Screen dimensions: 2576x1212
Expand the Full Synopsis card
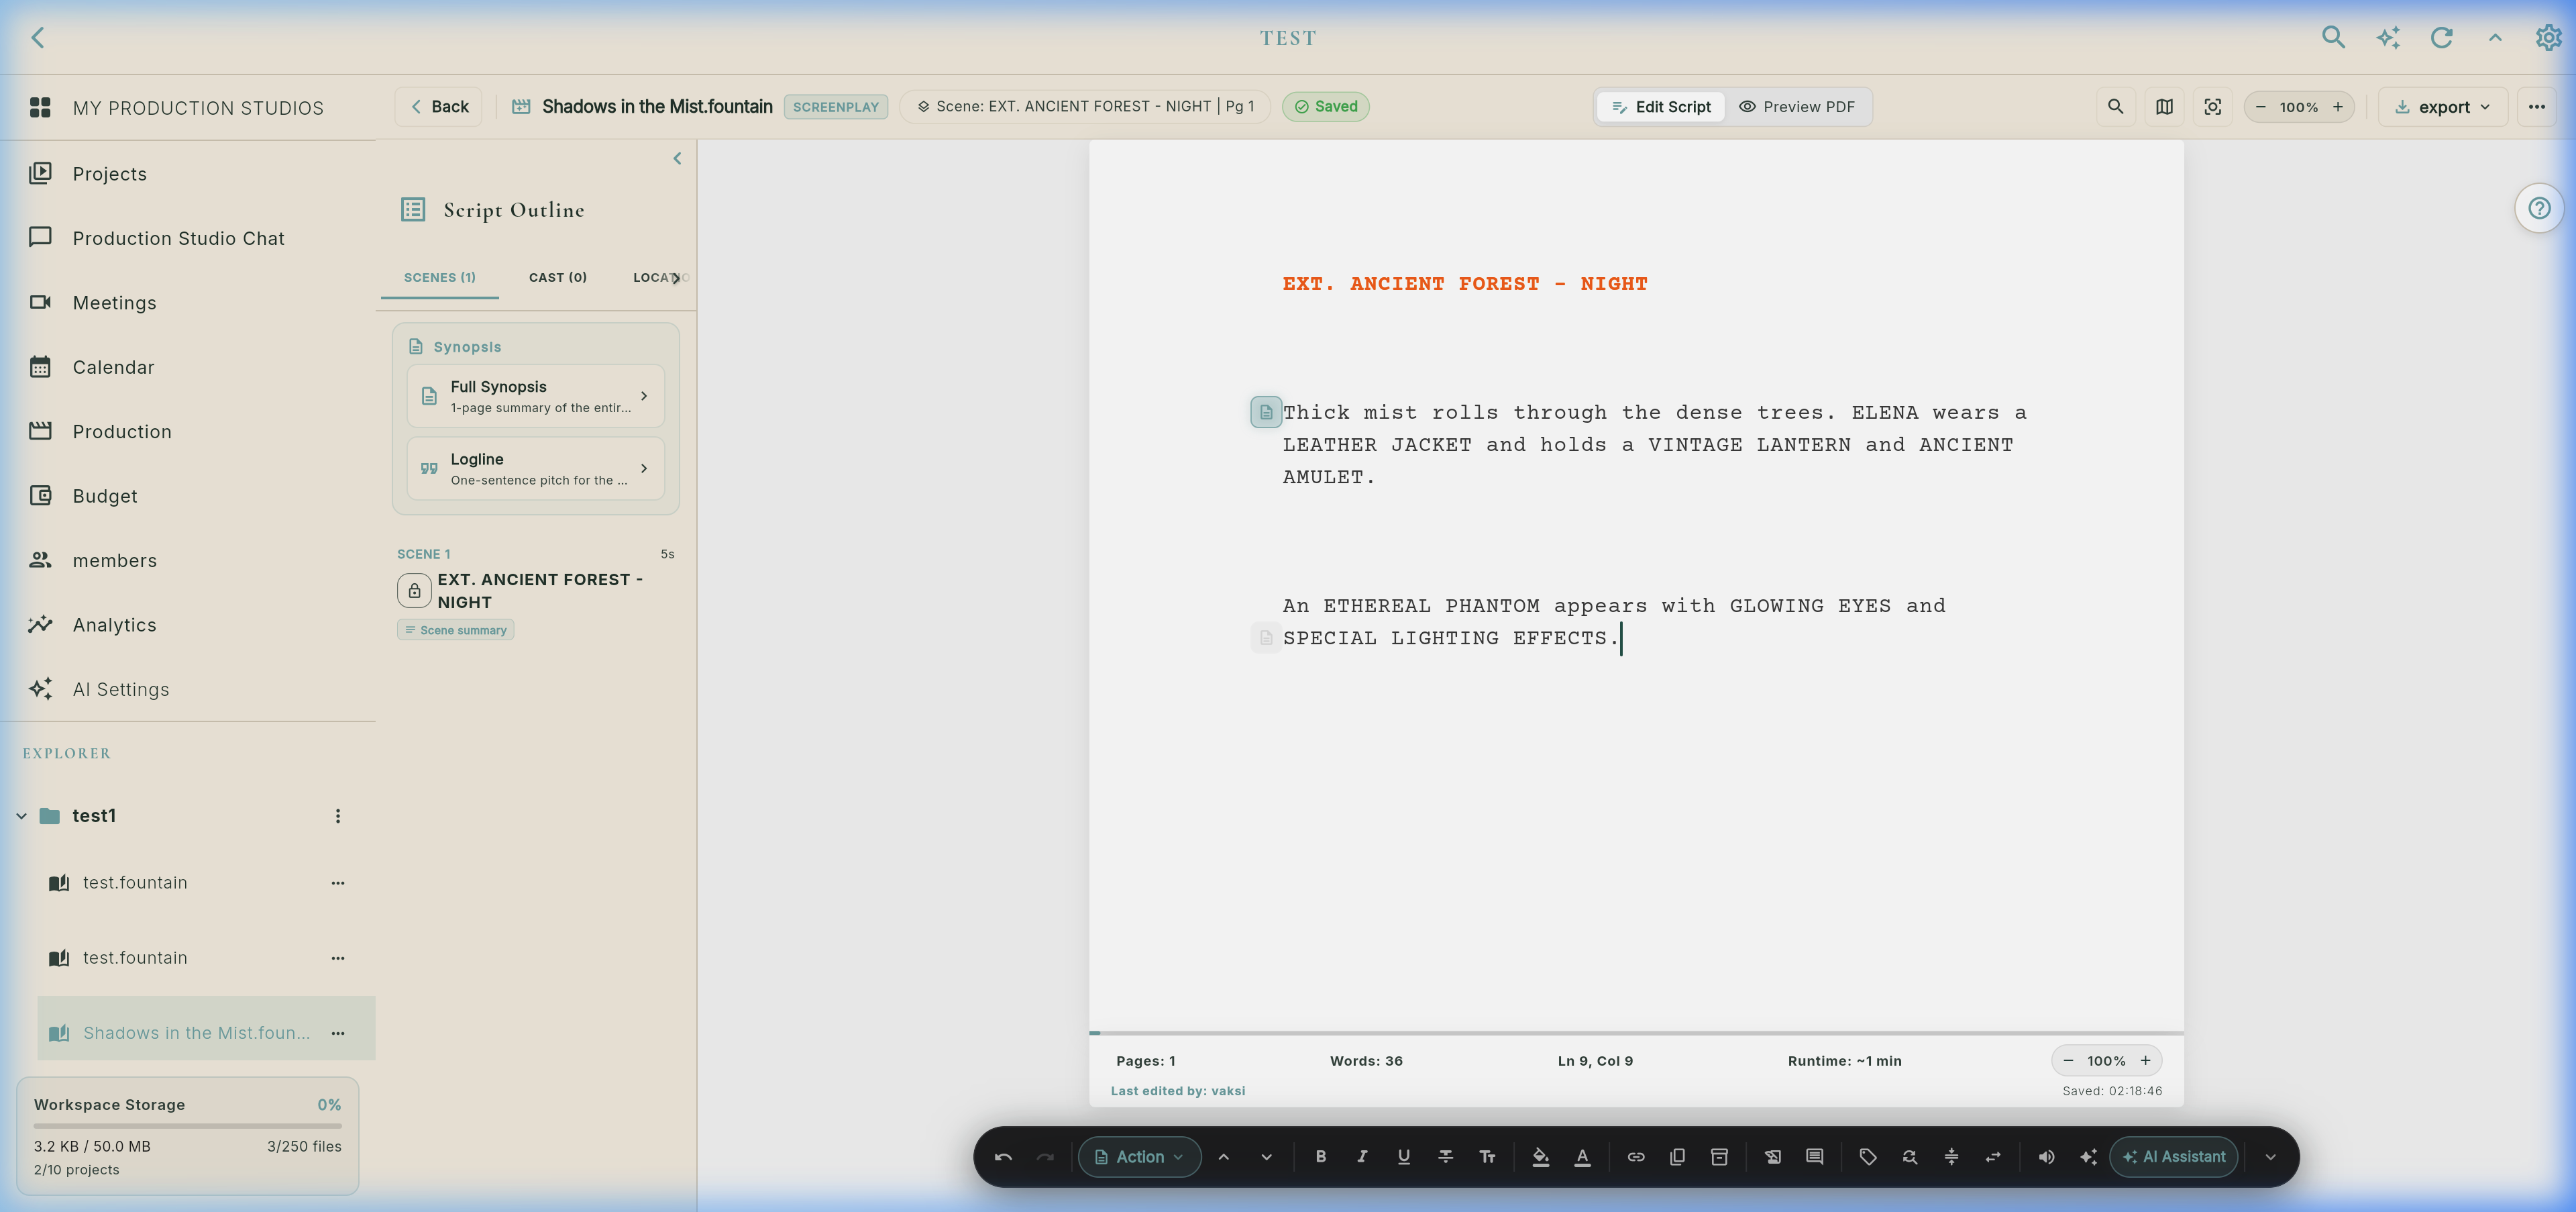point(536,396)
